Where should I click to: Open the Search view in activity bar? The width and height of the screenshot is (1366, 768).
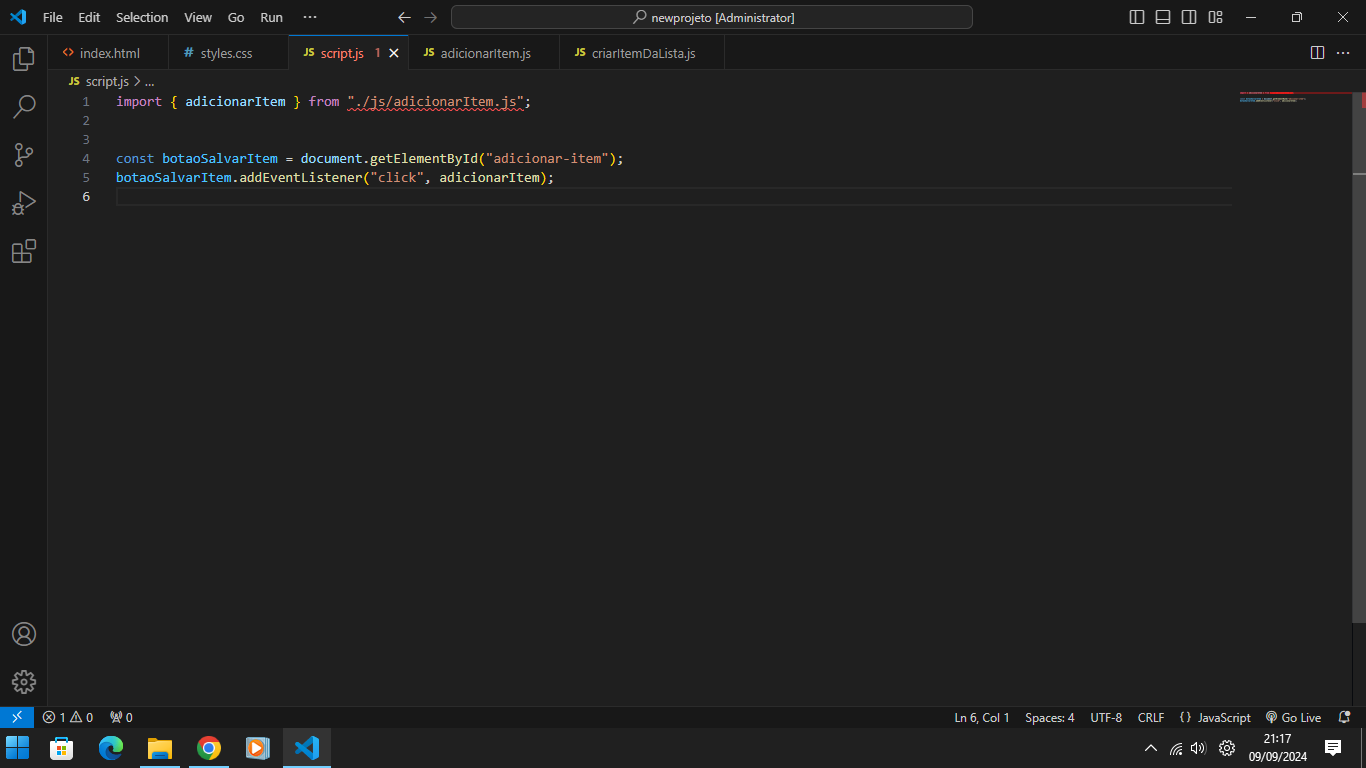click(x=24, y=107)
